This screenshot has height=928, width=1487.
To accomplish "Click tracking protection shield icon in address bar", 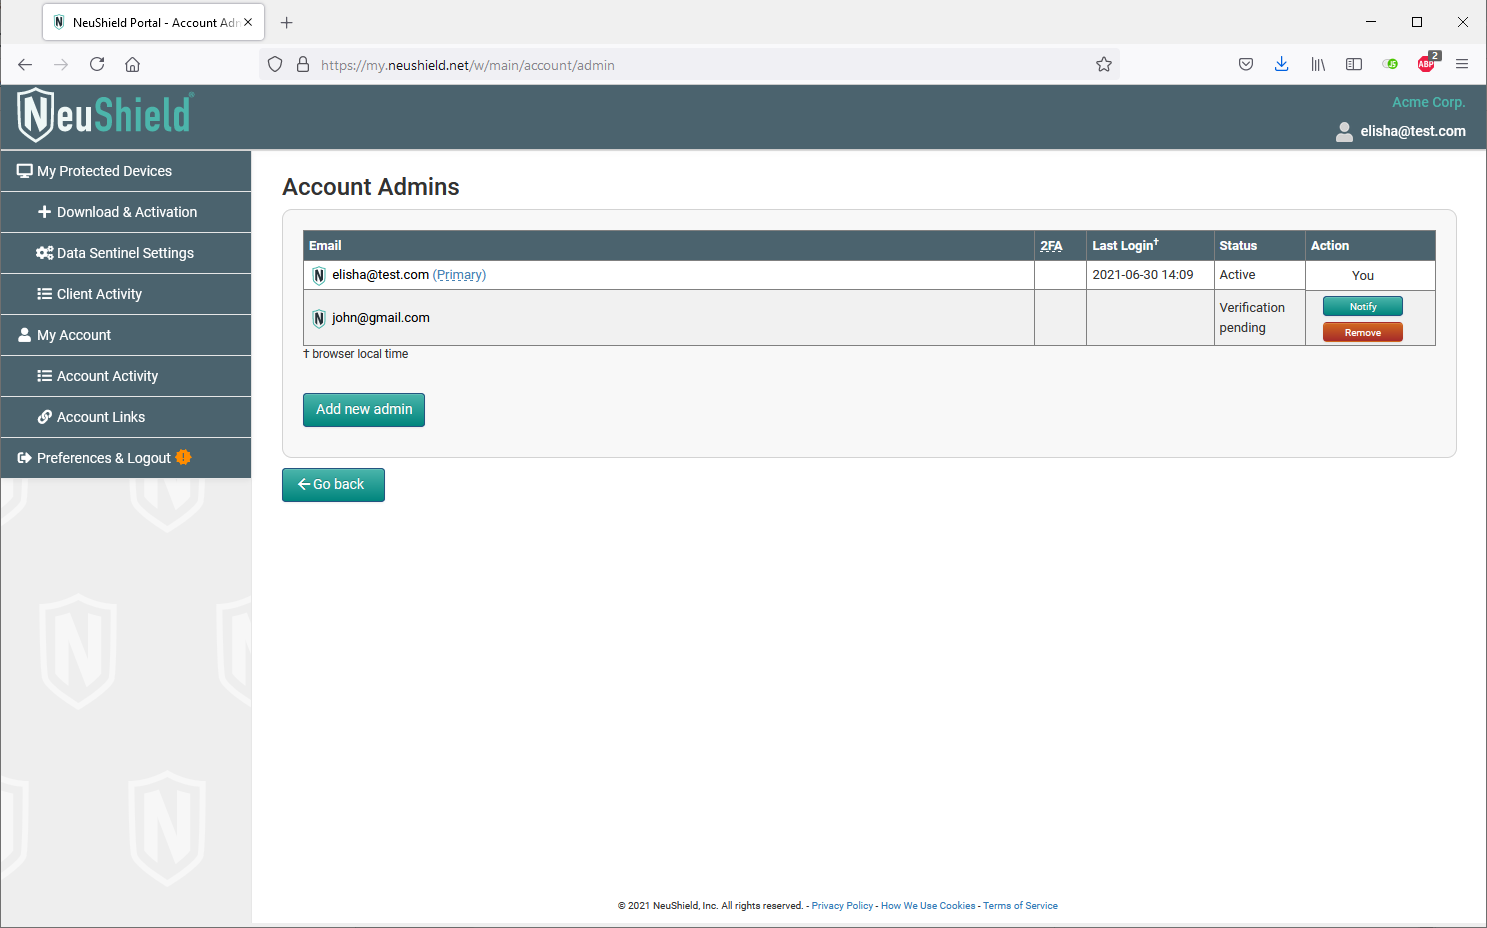I will click(x=275, y=65).
